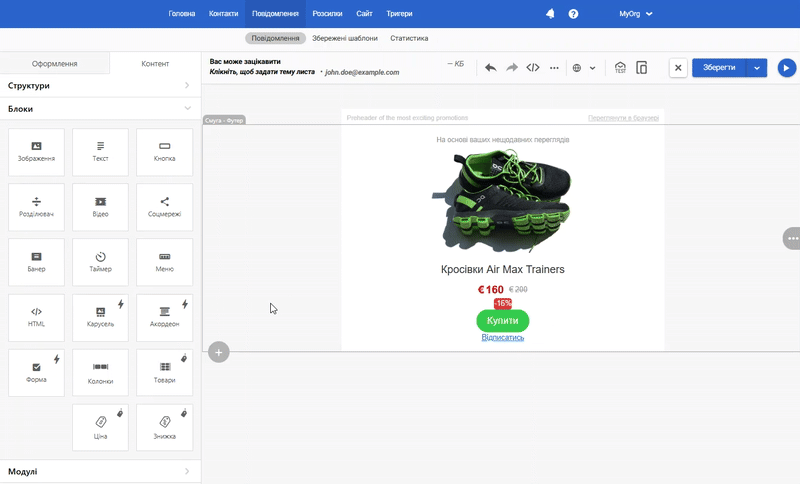Open mobile preview icon
The width and height of the screenshot is (800, 484).
pyautogui.click(x=641, y=67)
